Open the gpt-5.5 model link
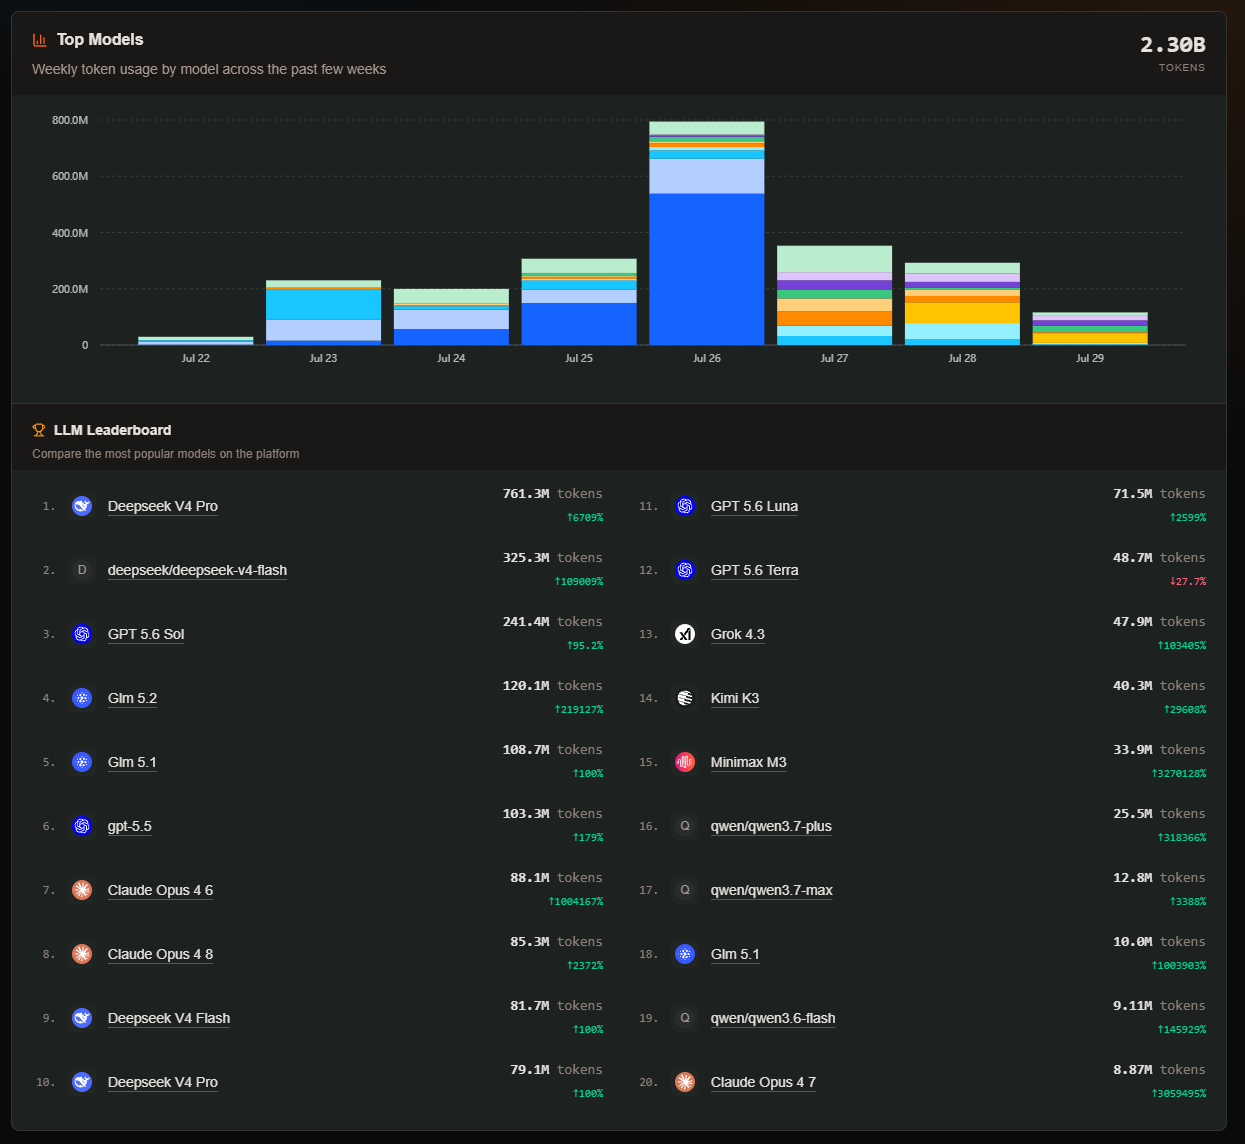This screenshot has width=1245, height=1144. coord(130,826)
